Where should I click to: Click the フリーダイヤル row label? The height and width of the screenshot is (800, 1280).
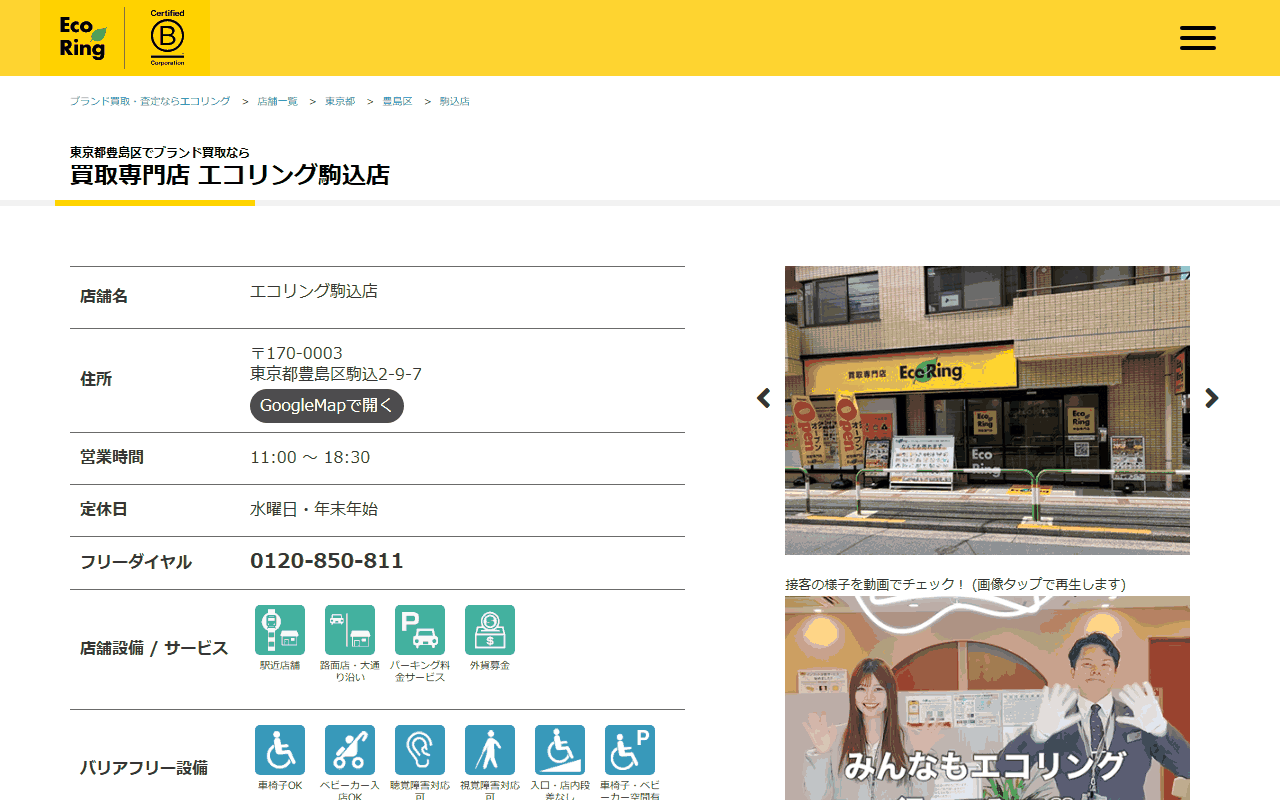point(136,562)
